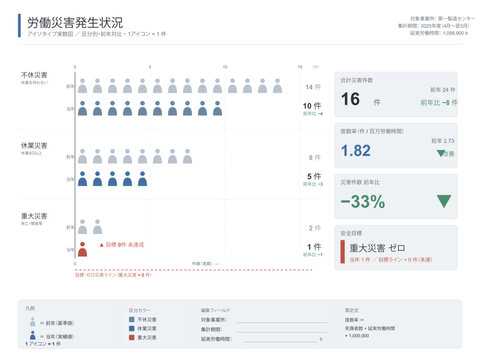Click the 凡例 heading in the footer
Image resolution: width=480 pixels, height=360 pixels.
point(30,308)
